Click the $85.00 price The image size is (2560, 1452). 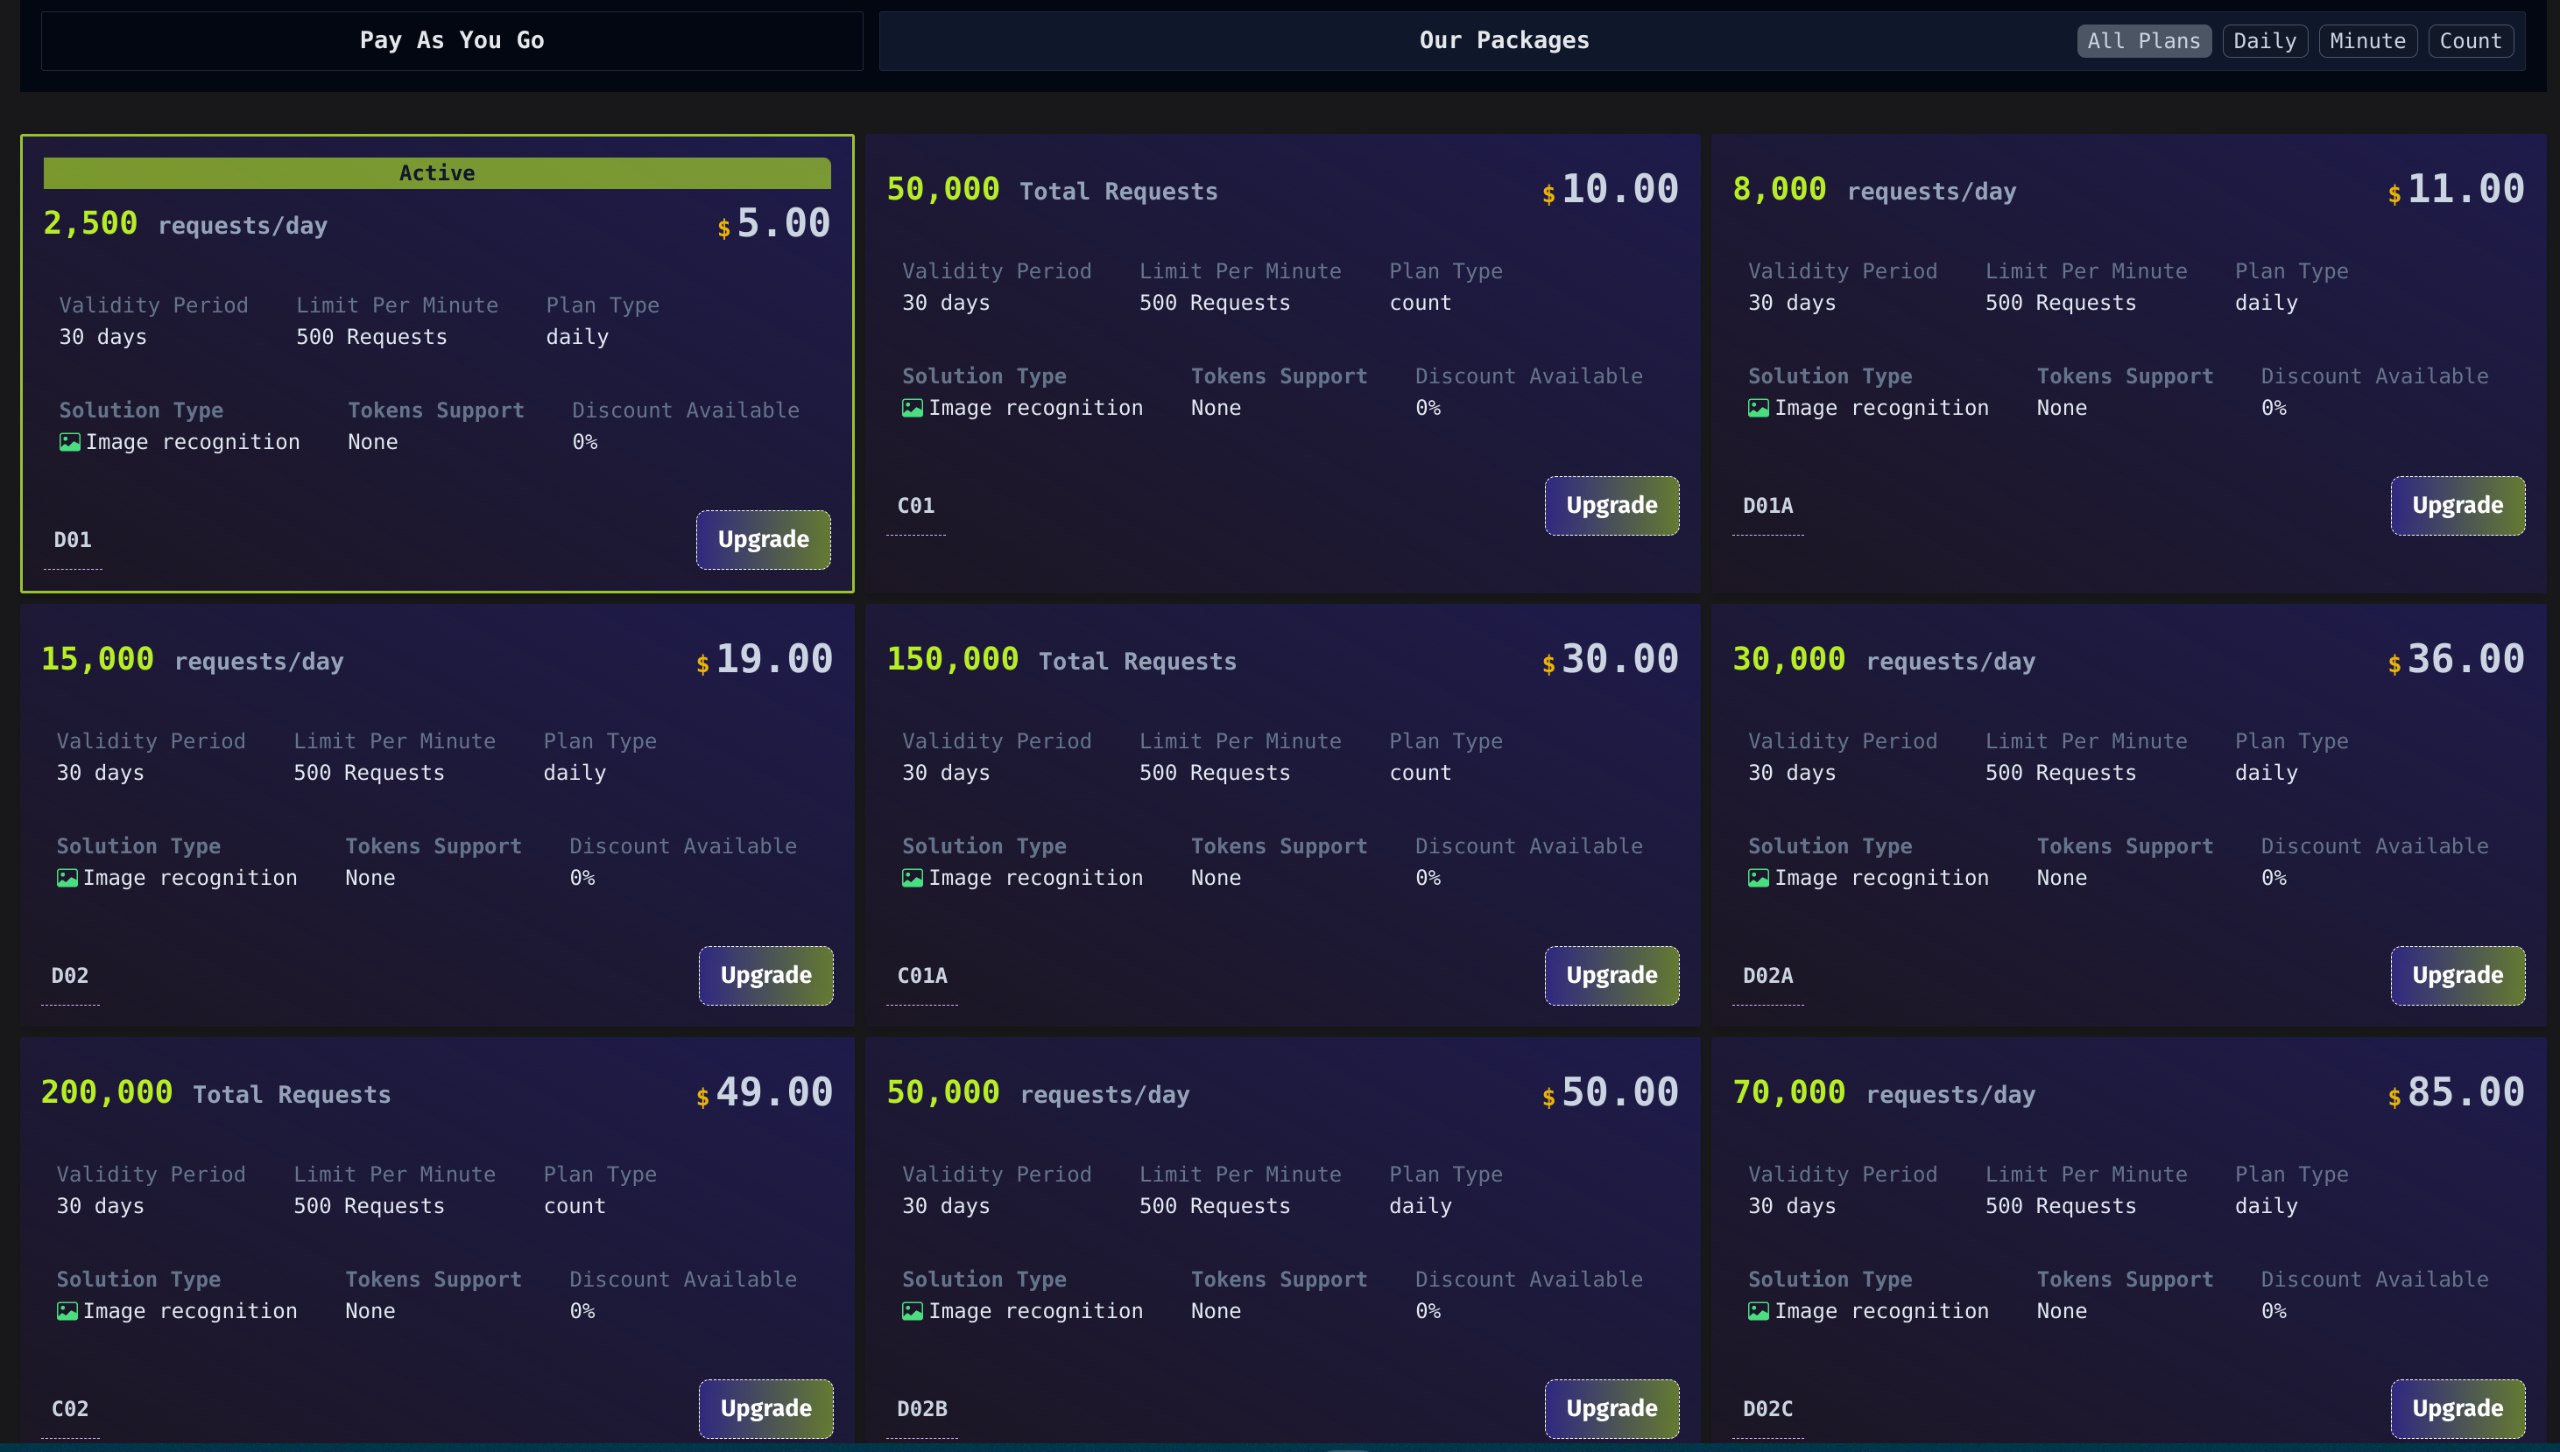coord(2456,1092)
